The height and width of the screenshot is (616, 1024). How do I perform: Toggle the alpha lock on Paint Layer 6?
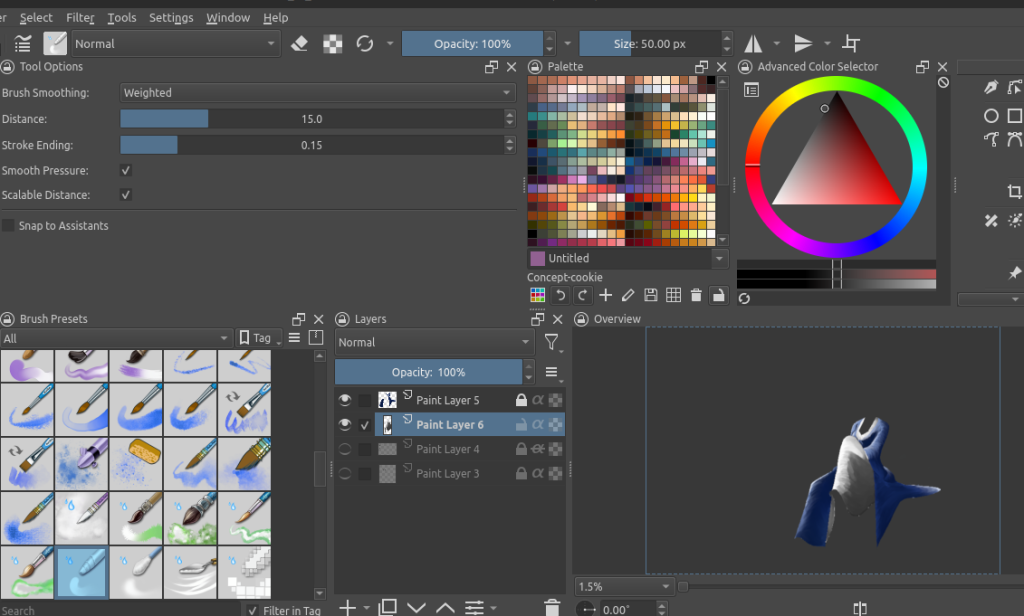tap(538, 423)
